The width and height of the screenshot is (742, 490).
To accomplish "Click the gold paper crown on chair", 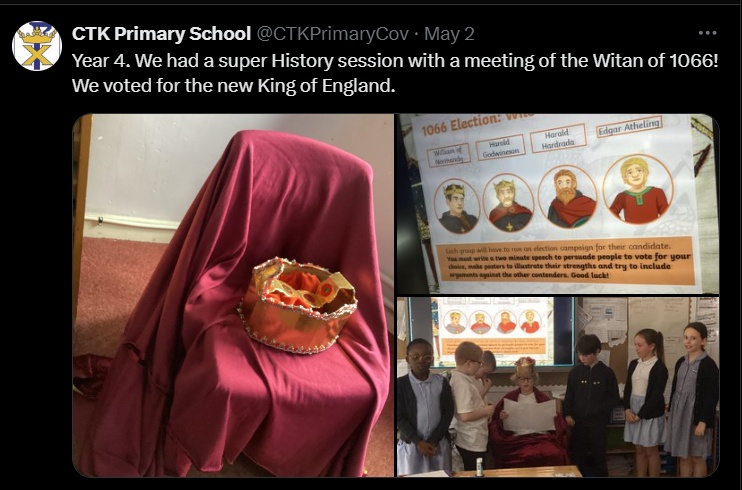I will pos(297,305).
